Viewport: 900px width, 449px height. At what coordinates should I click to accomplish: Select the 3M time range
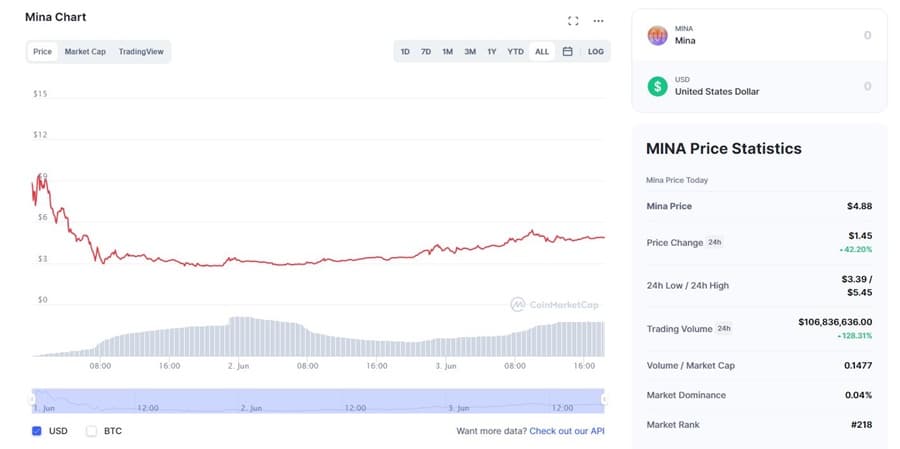coord(470,51)
